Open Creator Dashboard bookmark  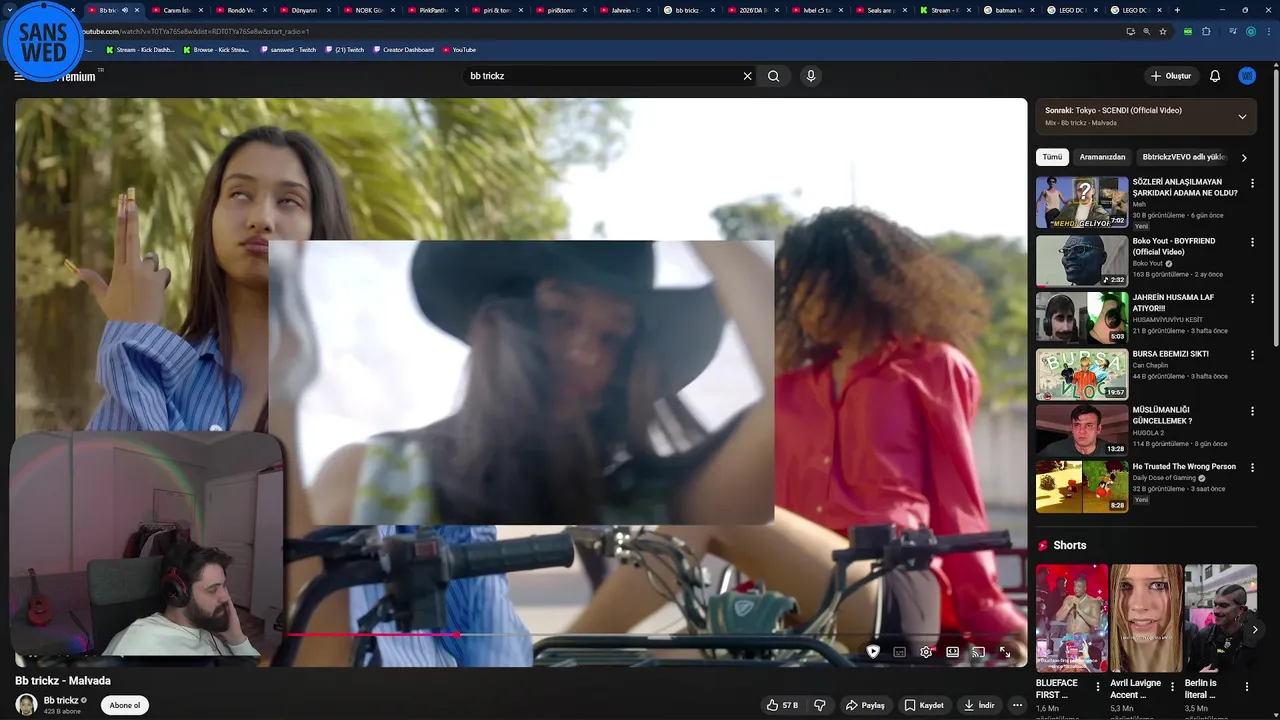(x=403, y=49)
